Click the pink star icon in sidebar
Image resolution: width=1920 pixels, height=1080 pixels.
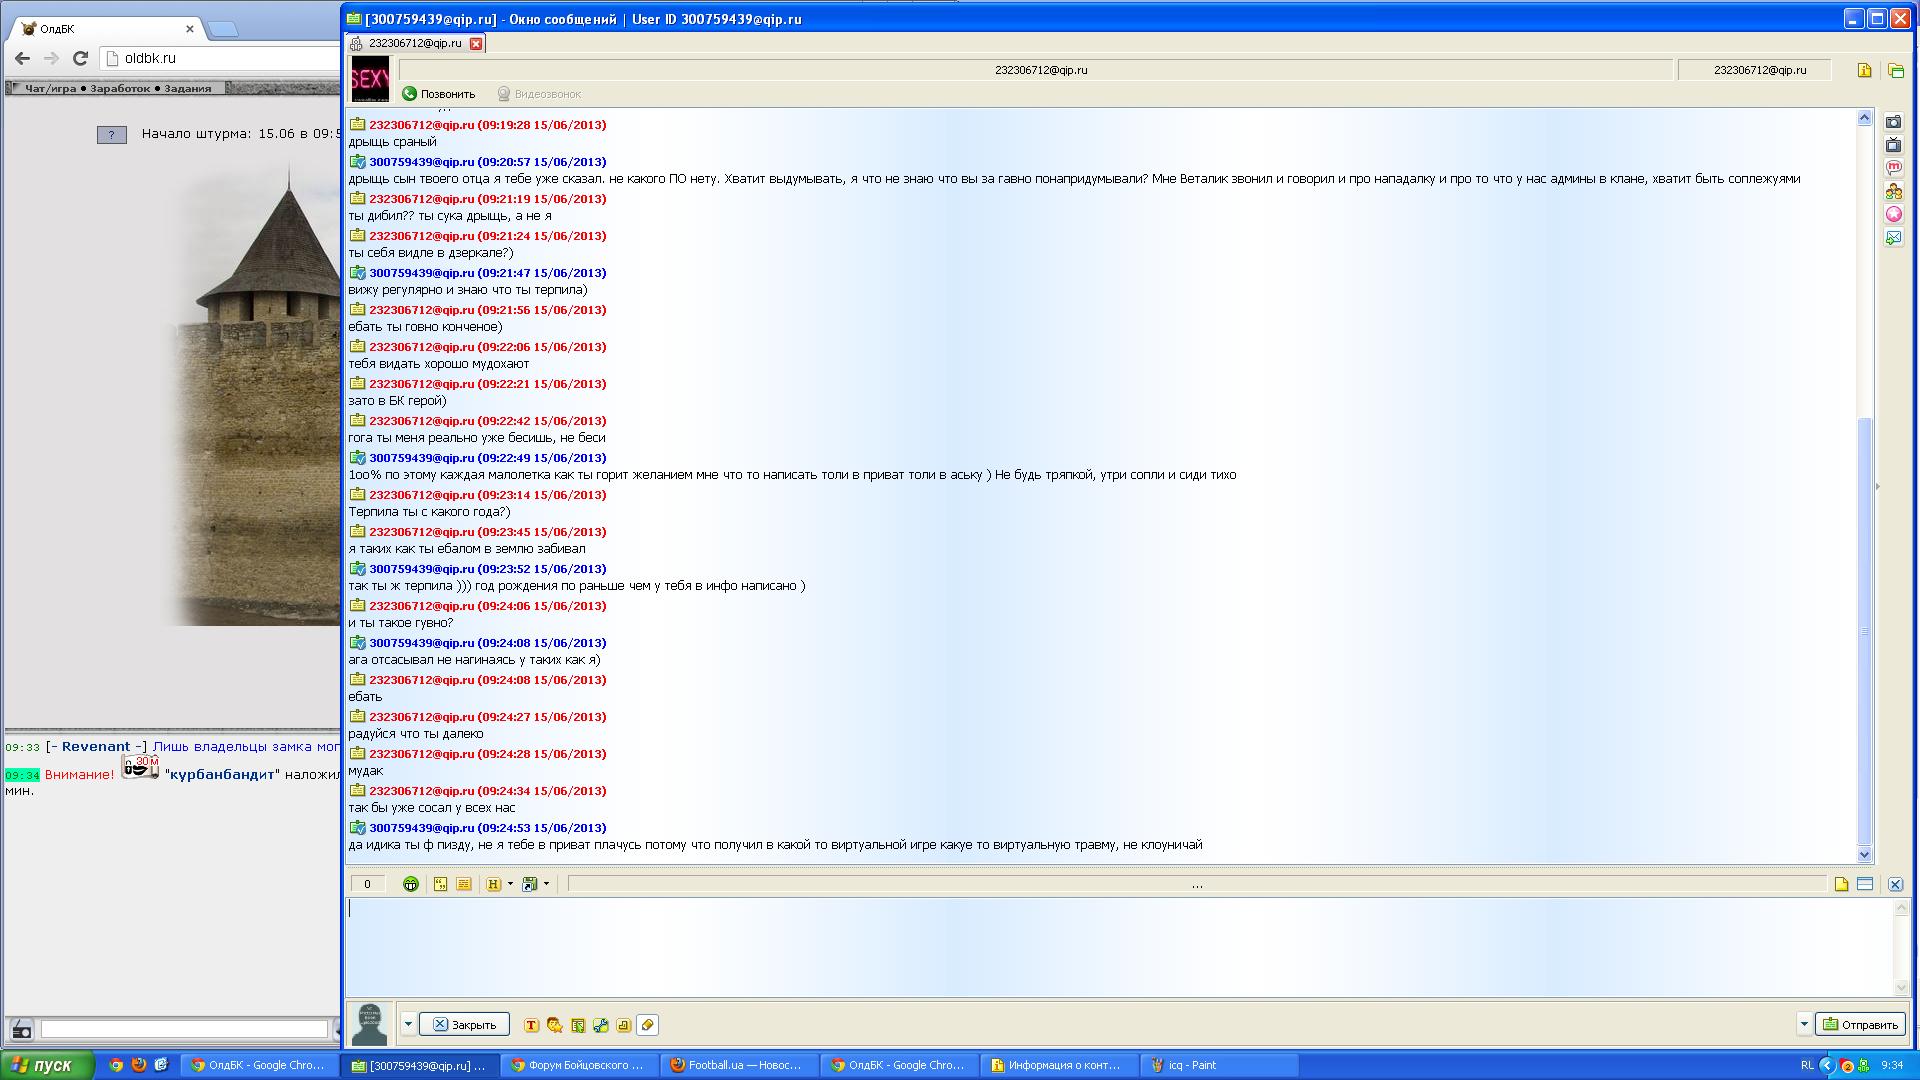(x=1893, y=214)
